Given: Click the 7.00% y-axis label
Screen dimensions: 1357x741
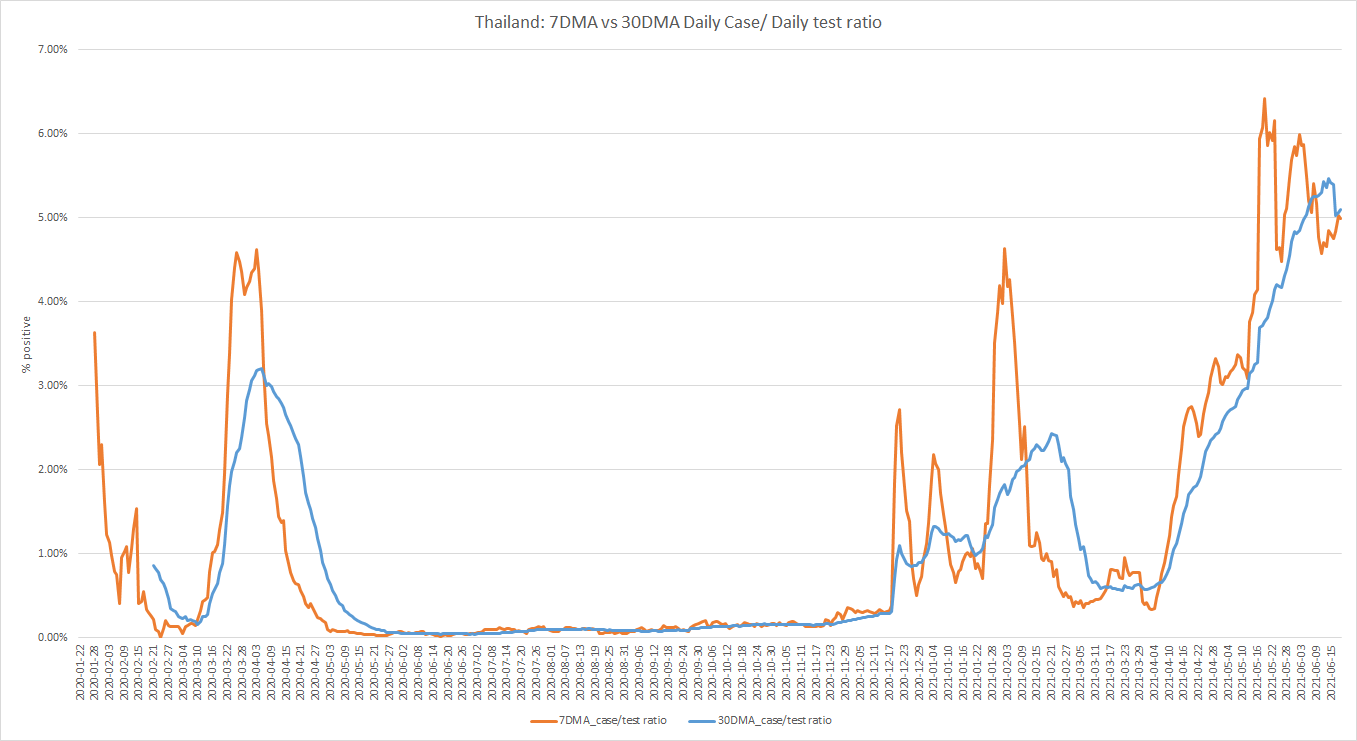Looking at the screenshot, I should pyautogui.click(x=51, y=49).
